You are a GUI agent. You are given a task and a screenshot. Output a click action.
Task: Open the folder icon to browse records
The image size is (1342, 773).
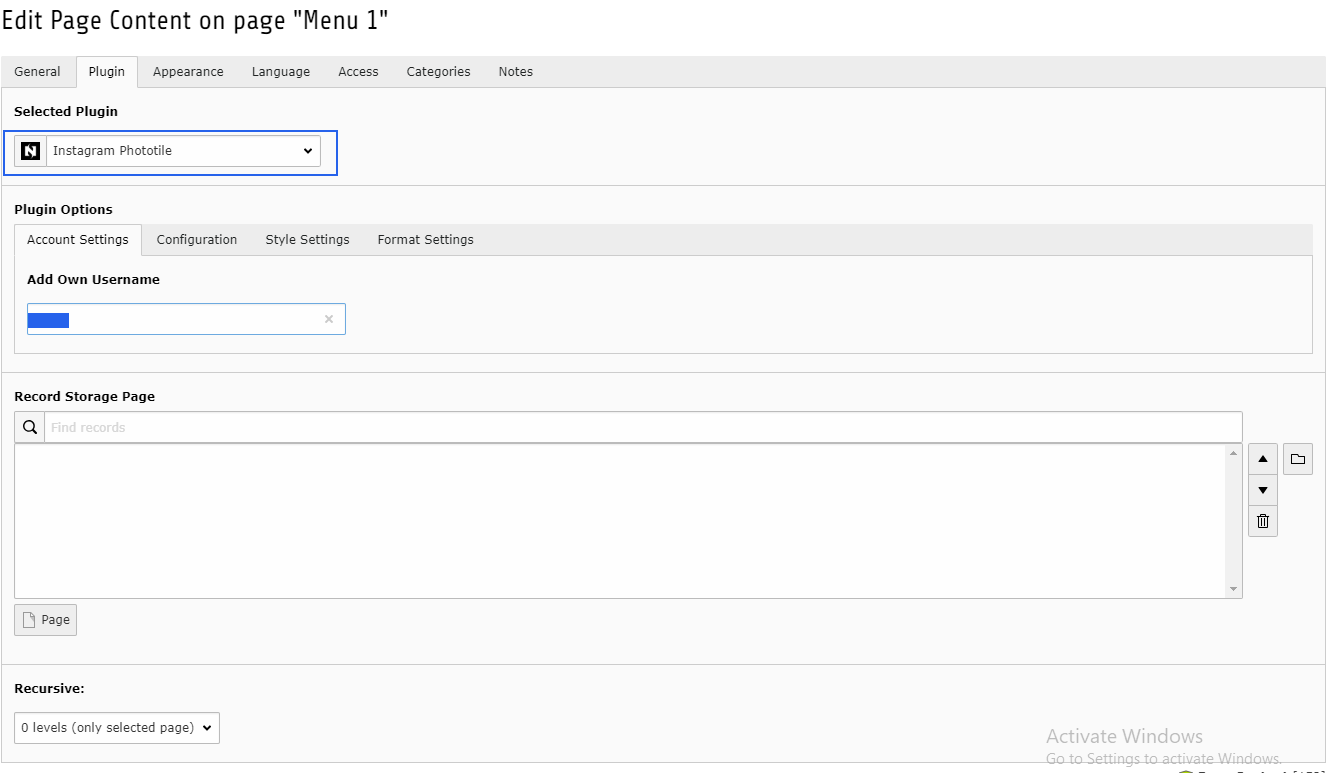click(x=1298, y=459)
